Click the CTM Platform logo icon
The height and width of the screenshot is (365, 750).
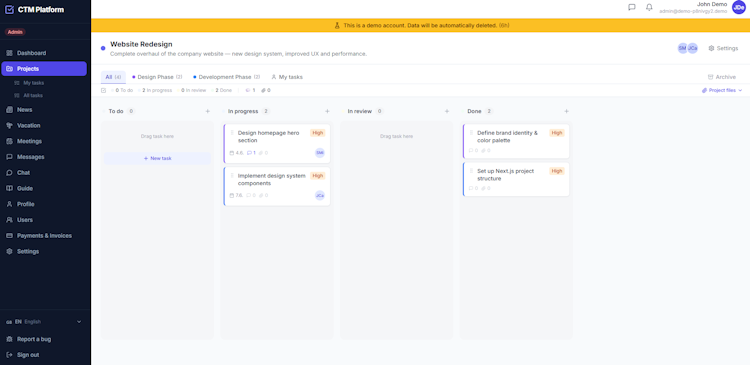[x=9, y=10]
